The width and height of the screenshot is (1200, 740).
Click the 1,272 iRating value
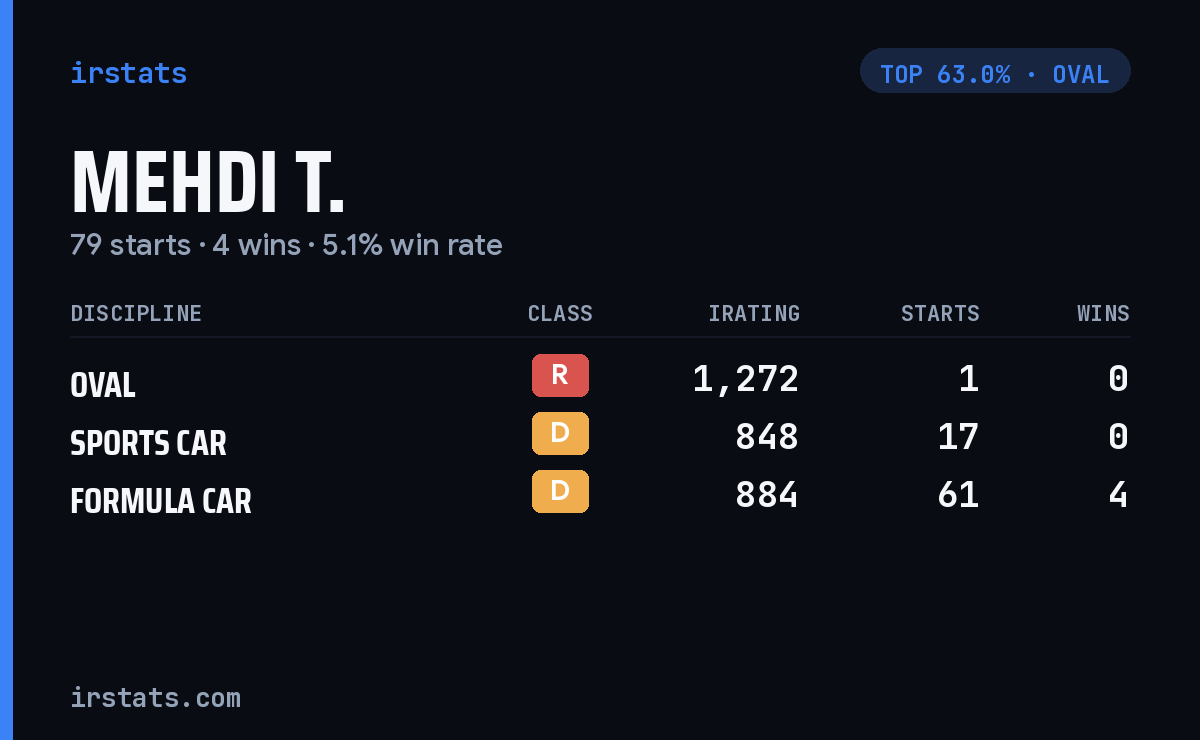pyautogui.click(x=746, y=379)
